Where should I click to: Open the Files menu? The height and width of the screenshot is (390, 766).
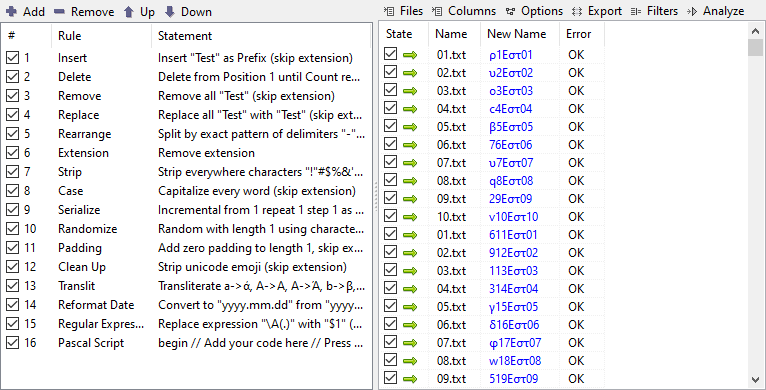[404, 11]
